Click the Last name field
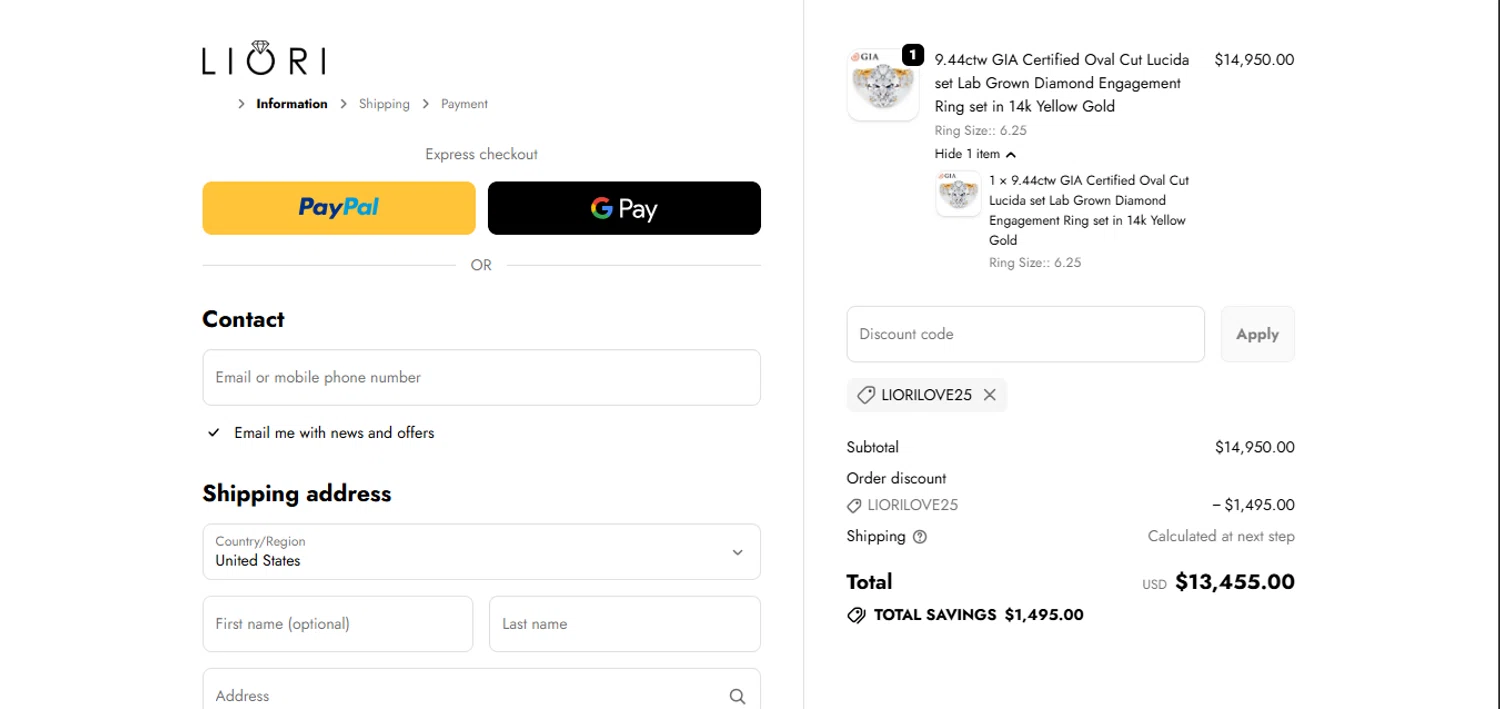 point(624,624)
